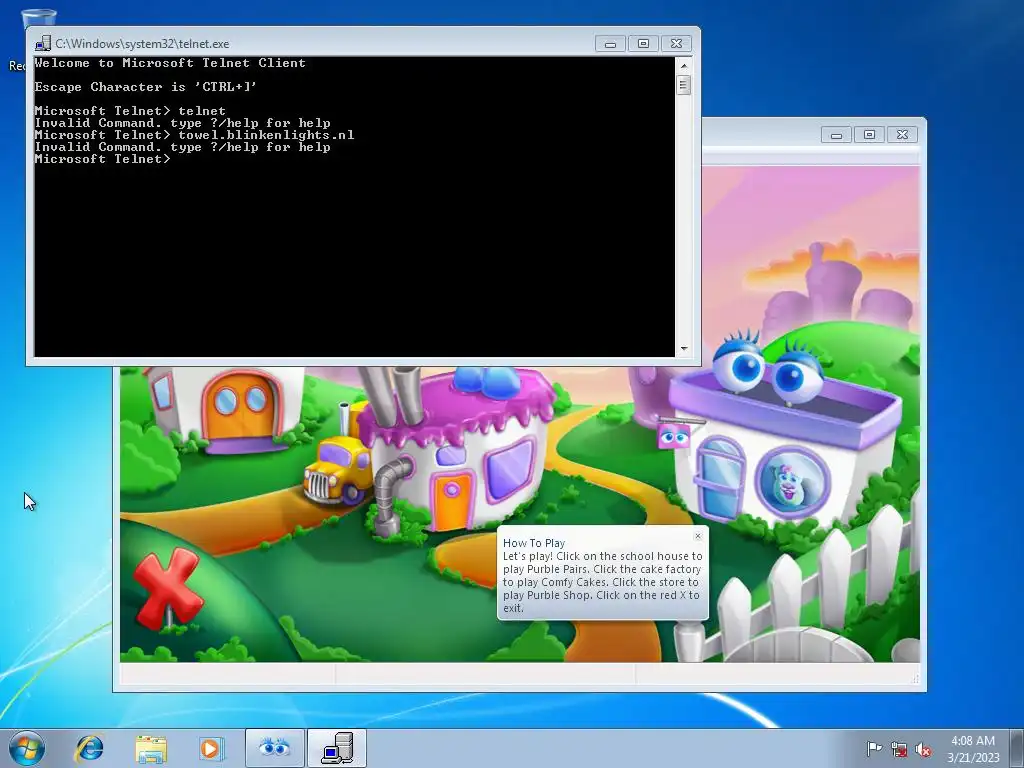Click the red X exit sign in Purble Place

(167, 589)
